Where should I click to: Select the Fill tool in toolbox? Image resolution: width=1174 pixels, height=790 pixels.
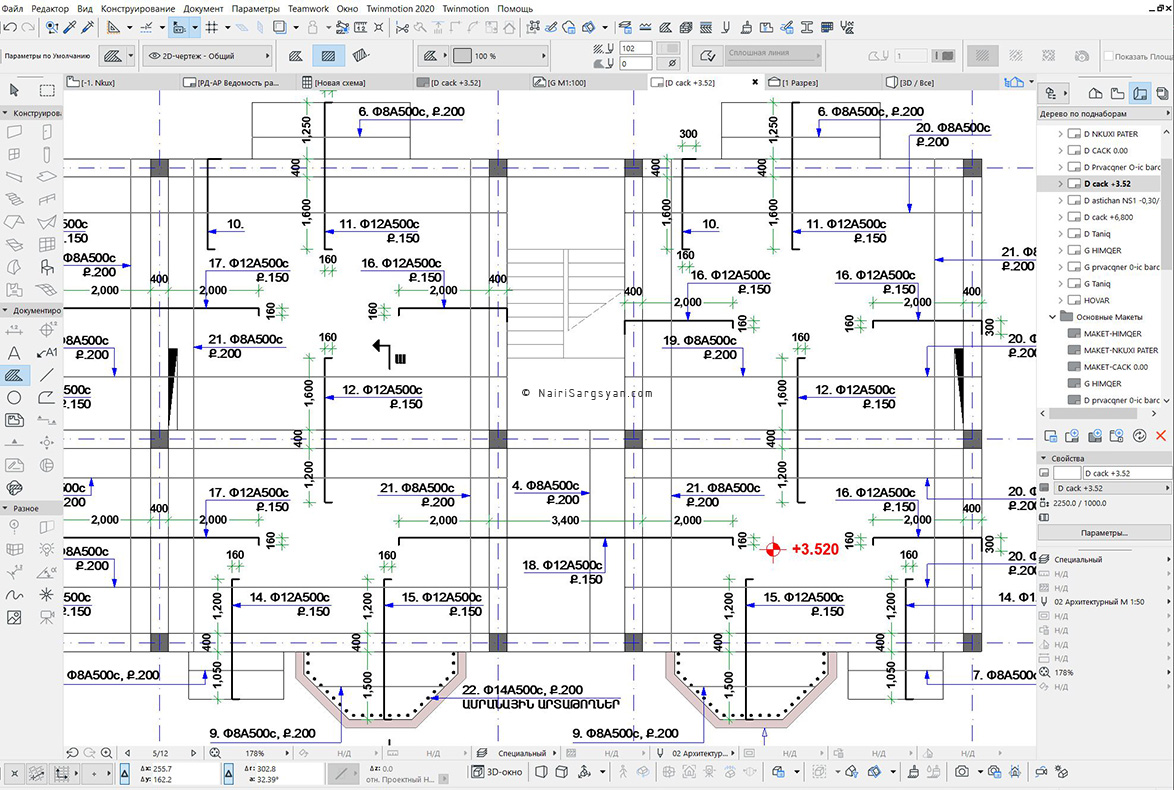pos(14,374)
